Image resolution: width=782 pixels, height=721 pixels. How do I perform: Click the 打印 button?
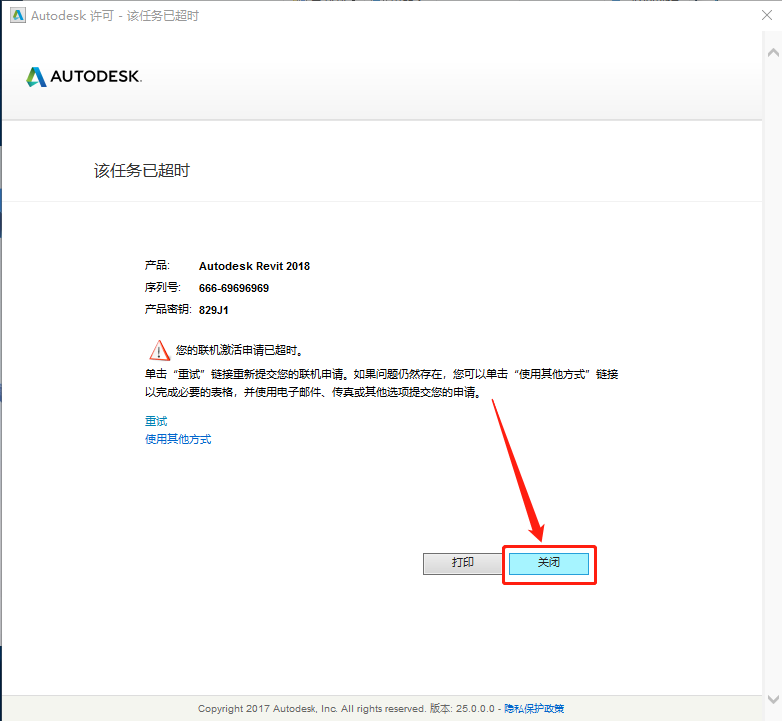pyautogui.click(x=462, y=563)
